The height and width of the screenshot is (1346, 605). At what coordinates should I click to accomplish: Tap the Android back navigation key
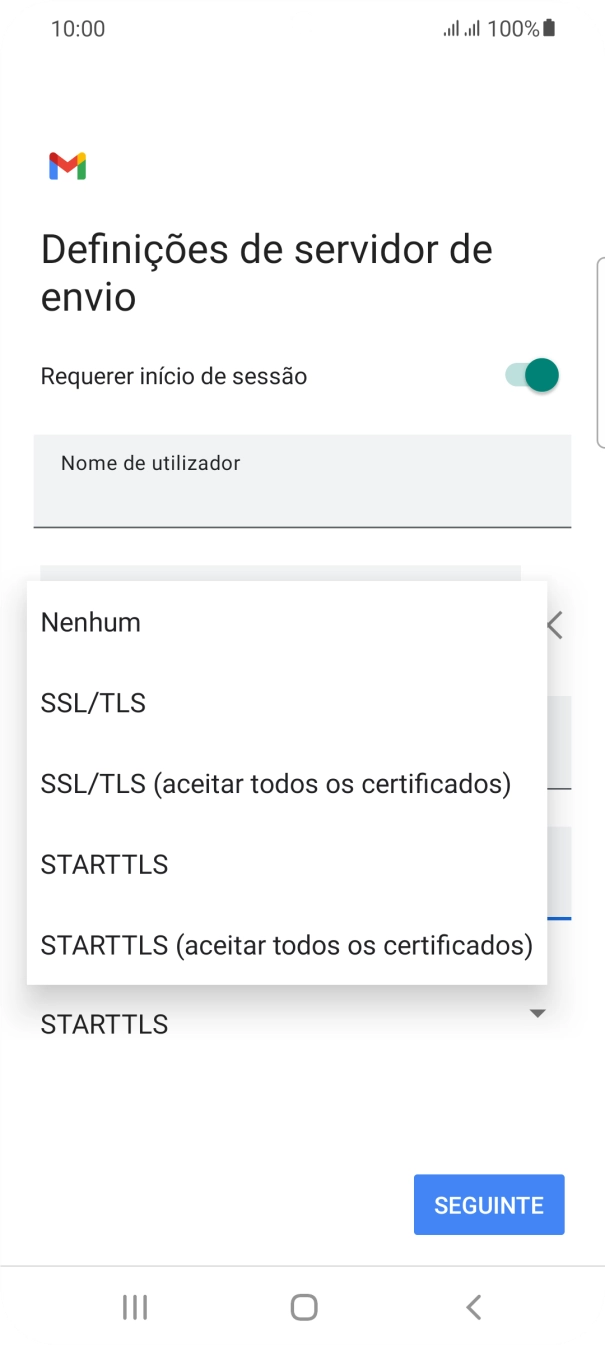[x=472, y=1306]
